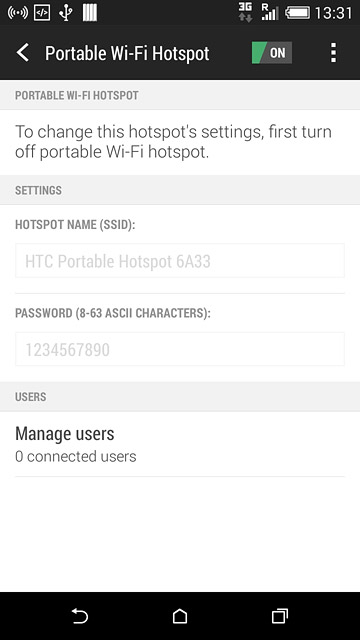The width and height of the screenshot is (360, 640).
Task: Select the password input field
Action: coord(180,349)
